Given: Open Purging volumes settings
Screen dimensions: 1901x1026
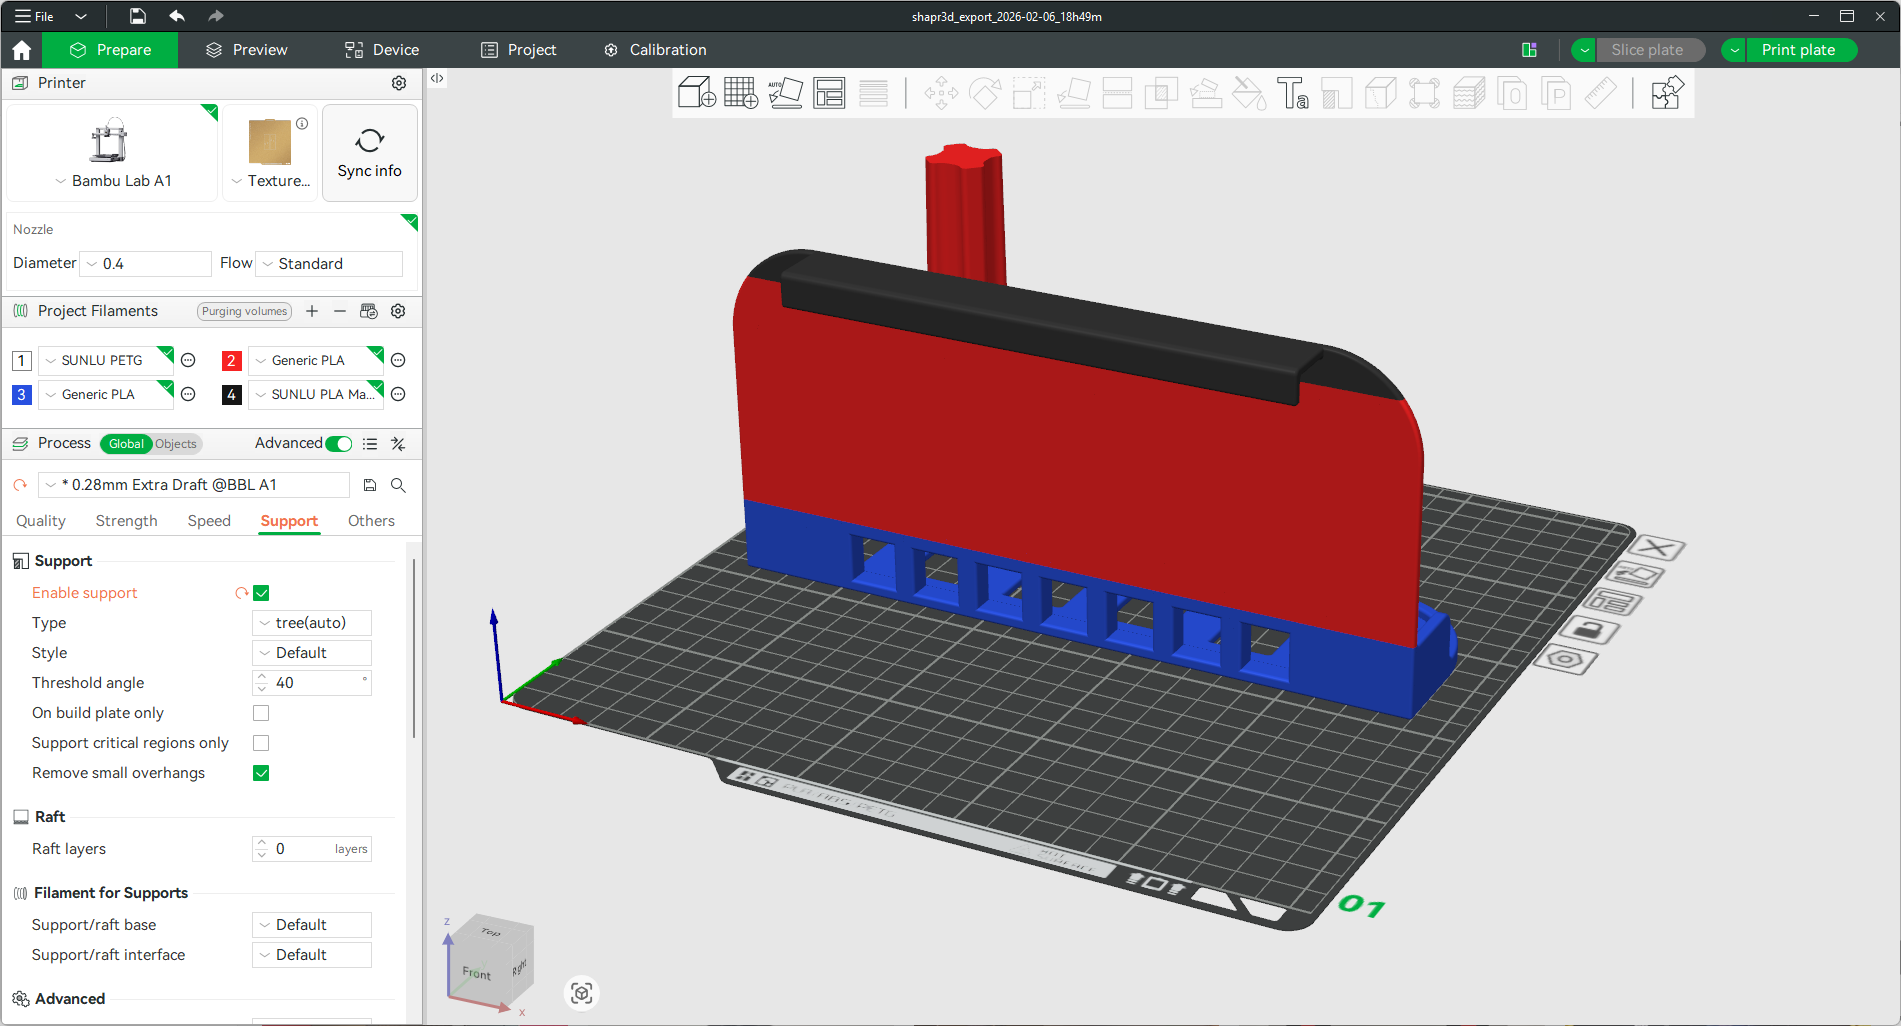Looking at the screenshot, I should pos(244,311).
